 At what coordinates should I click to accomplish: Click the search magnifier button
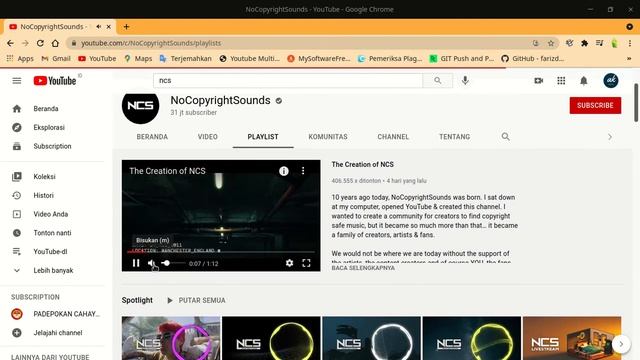438,81
